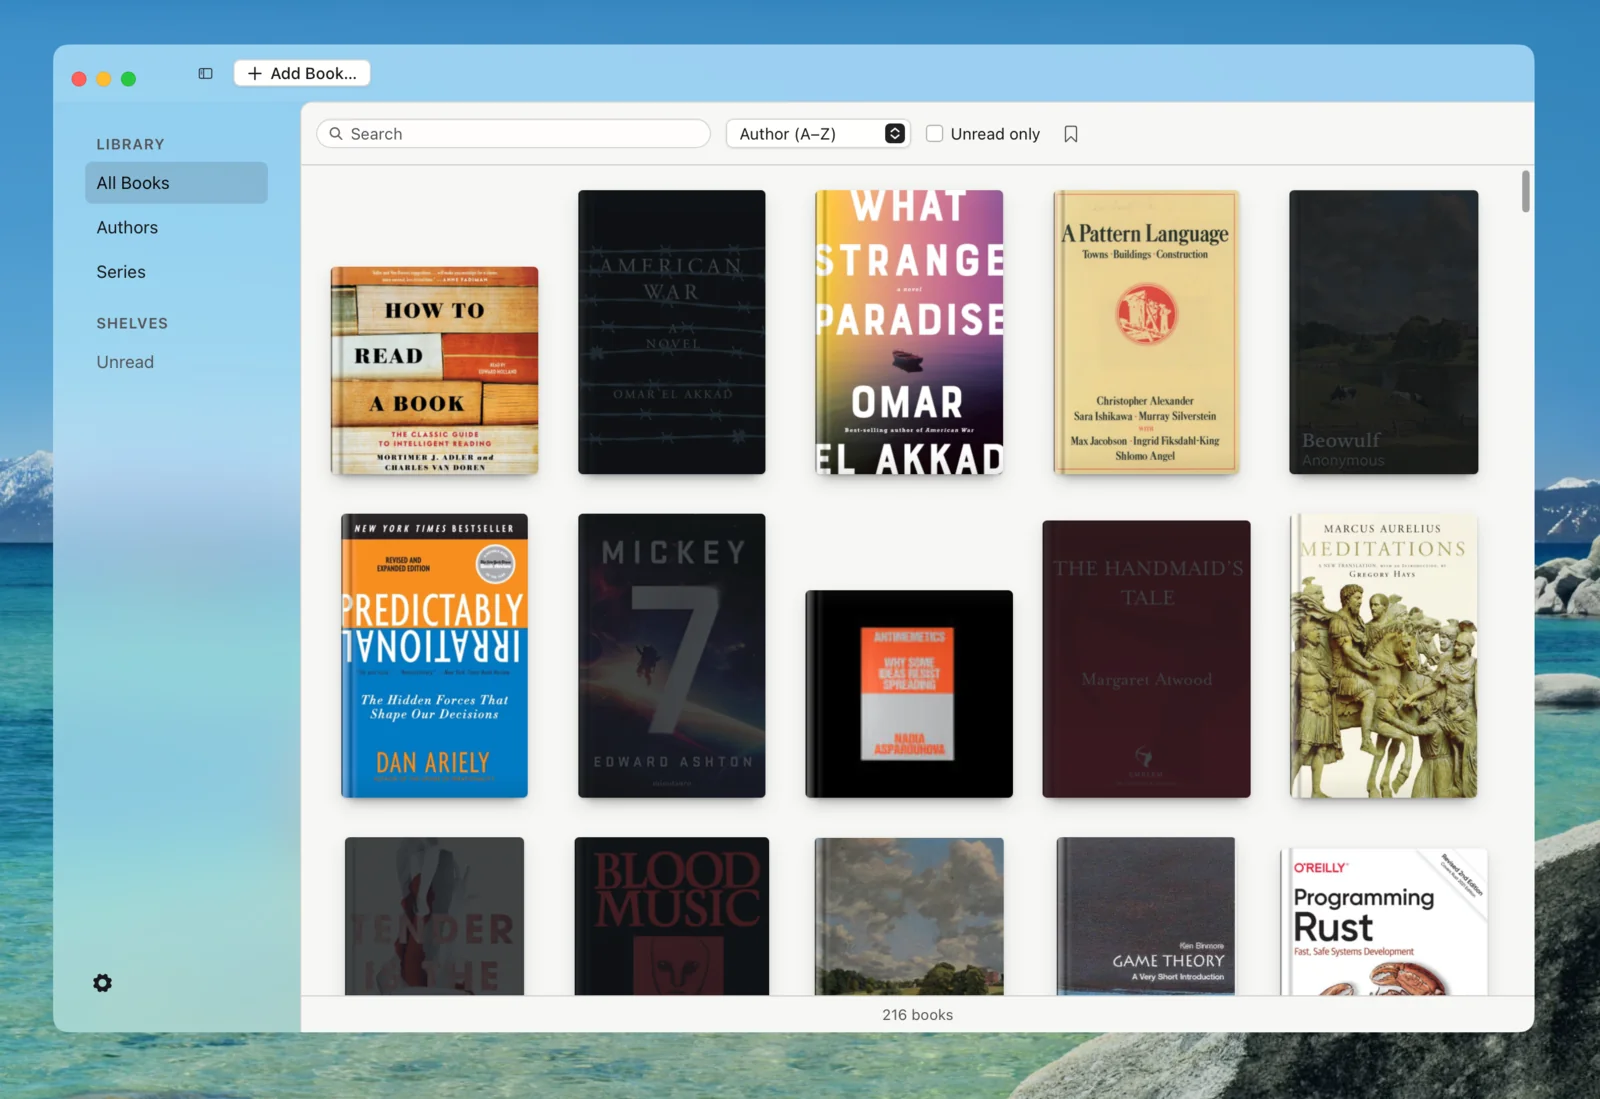Close the window with red button

[79, 79]
